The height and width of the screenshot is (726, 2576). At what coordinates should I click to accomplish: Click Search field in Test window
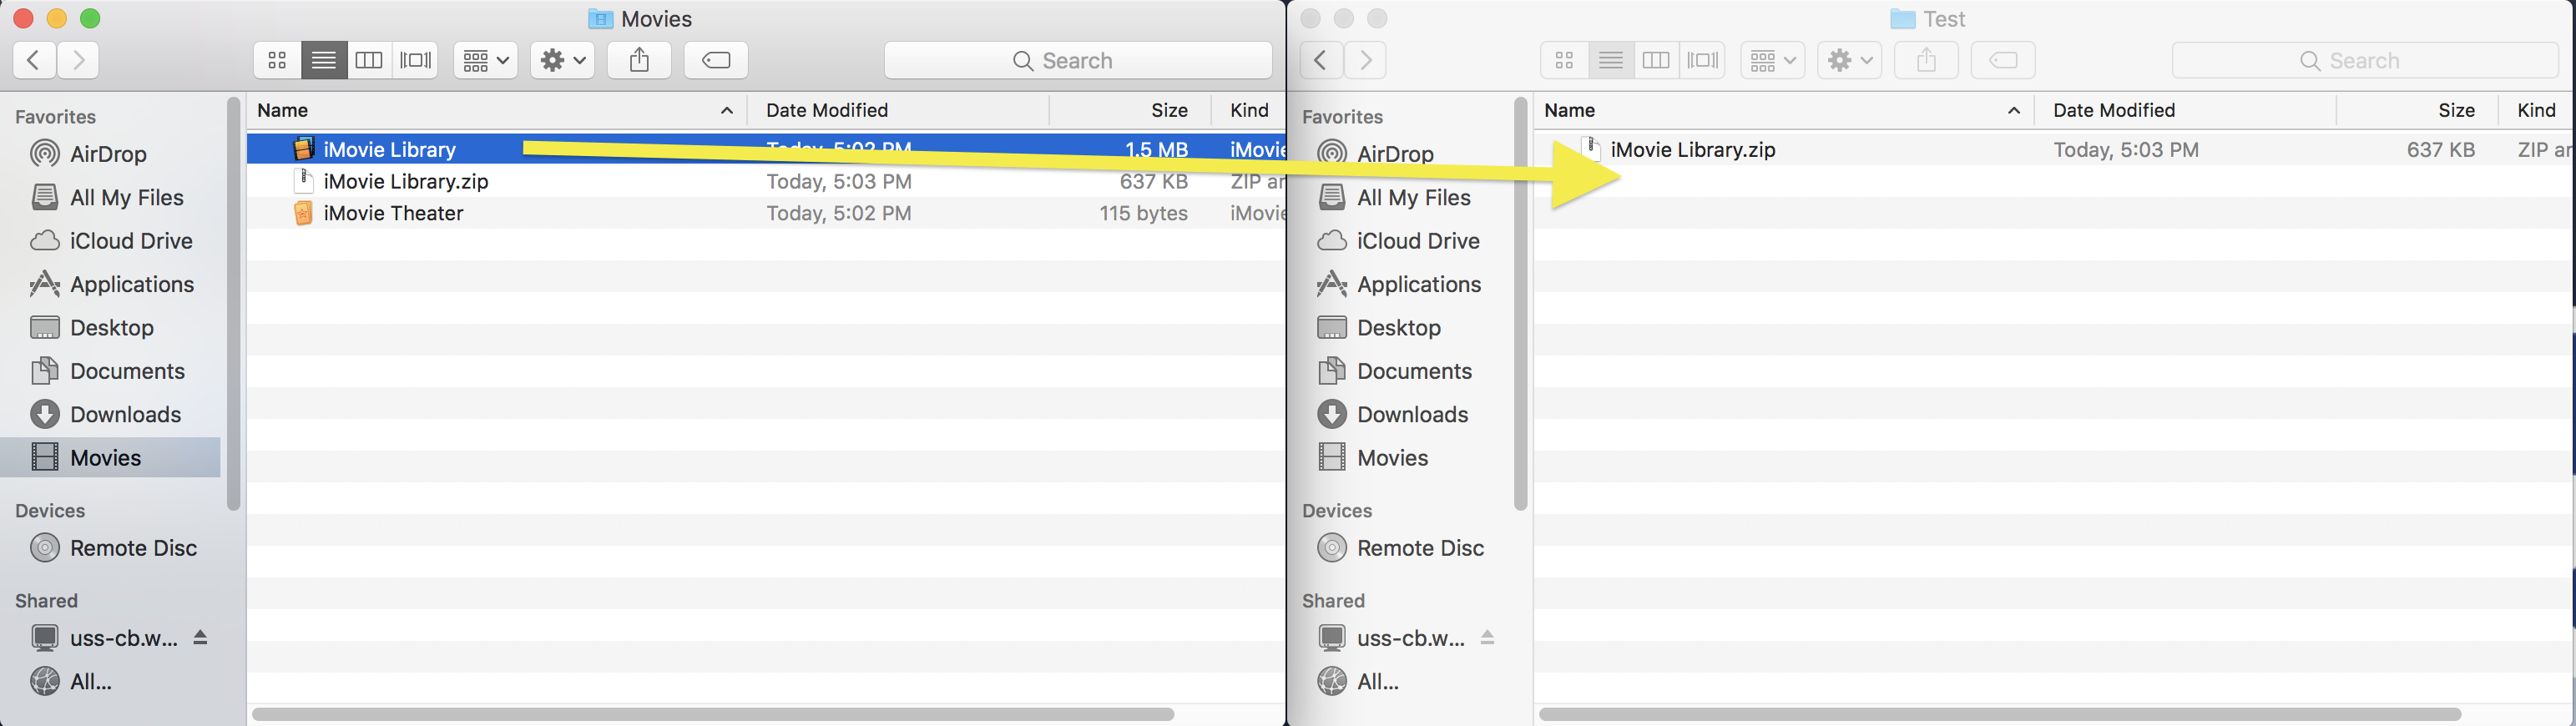coord(2365,60)
